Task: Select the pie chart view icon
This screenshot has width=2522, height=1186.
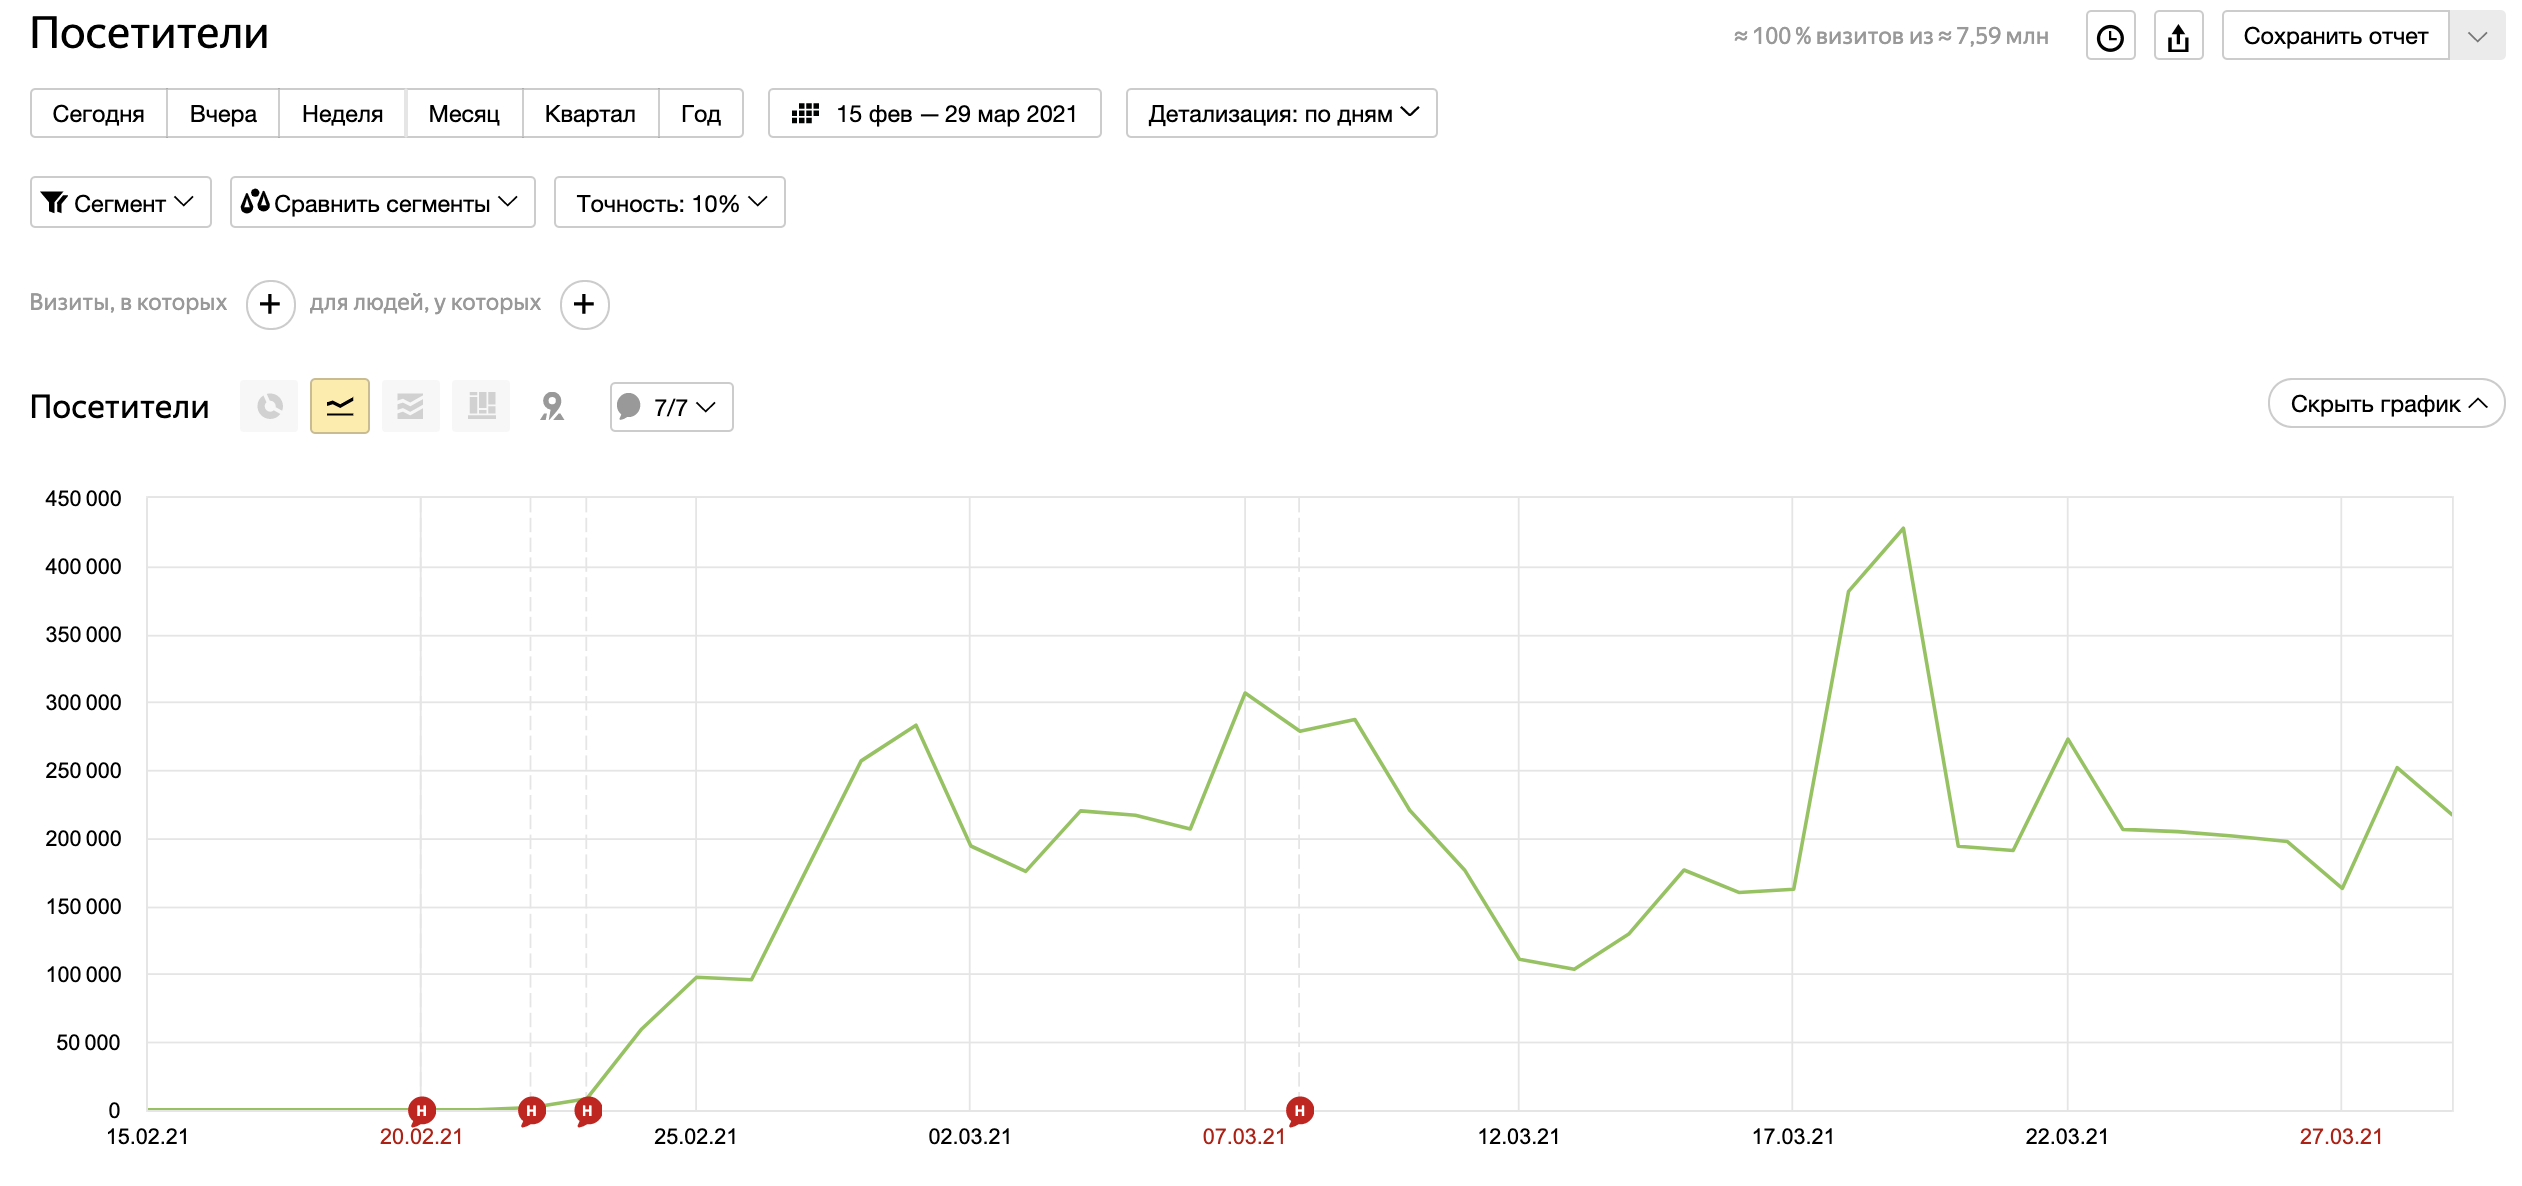Action: (269, 406)
